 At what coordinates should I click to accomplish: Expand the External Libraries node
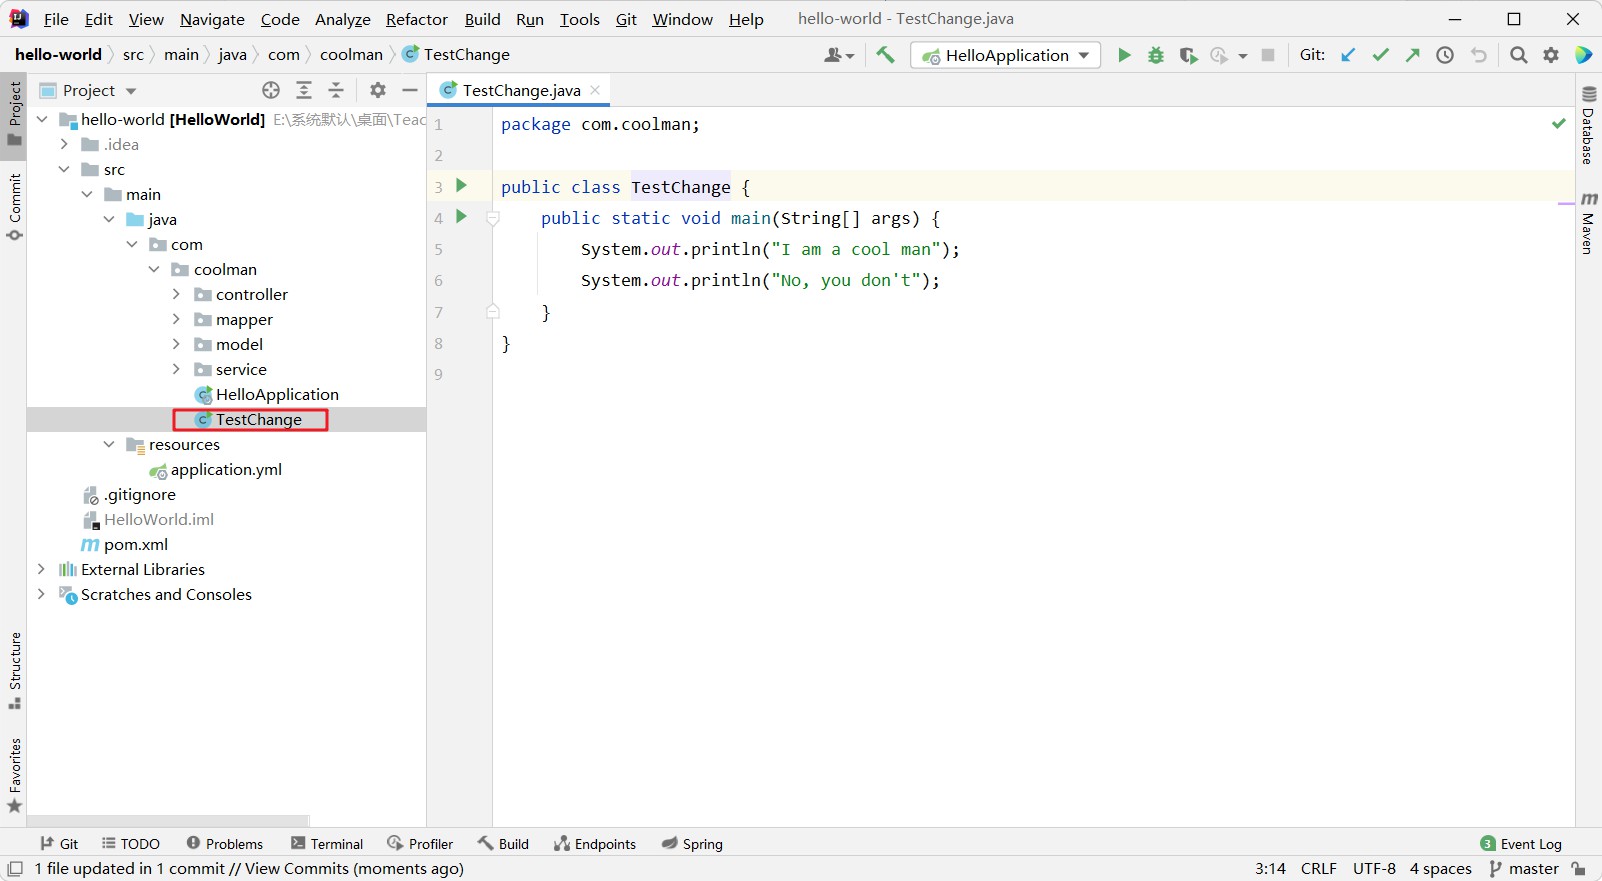tap(41, 569)
